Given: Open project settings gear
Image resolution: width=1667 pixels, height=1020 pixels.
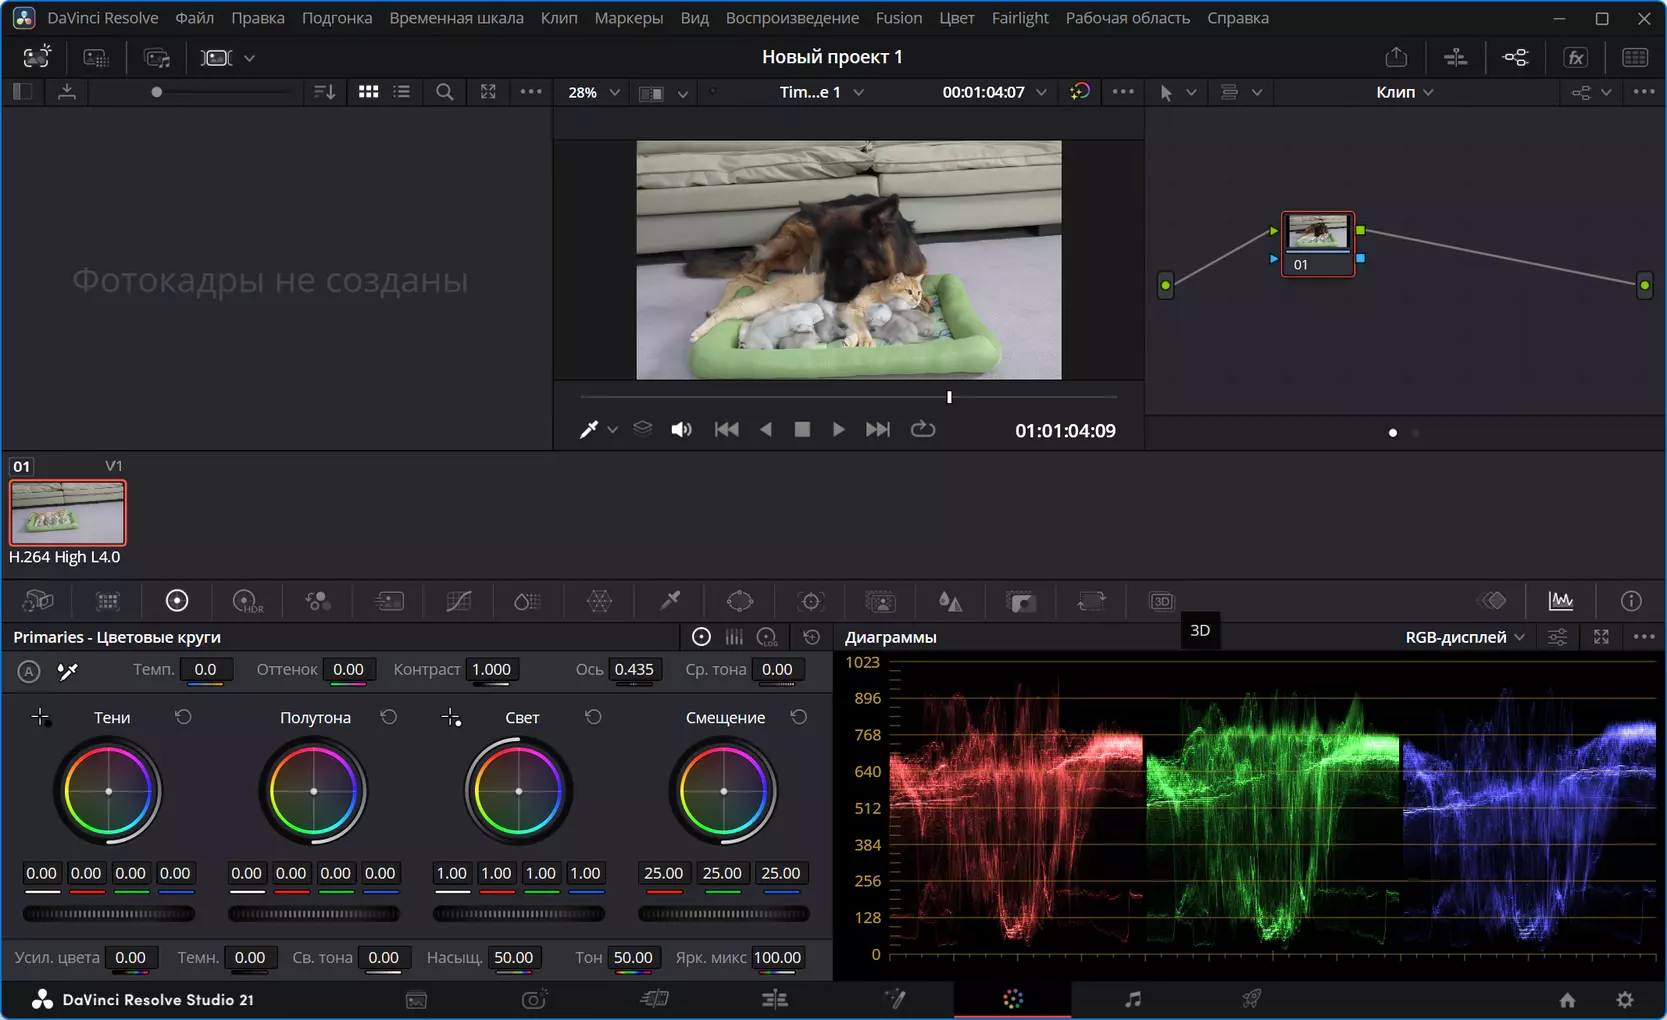Looking at the screenshot, I should tap(1625, 1000).
